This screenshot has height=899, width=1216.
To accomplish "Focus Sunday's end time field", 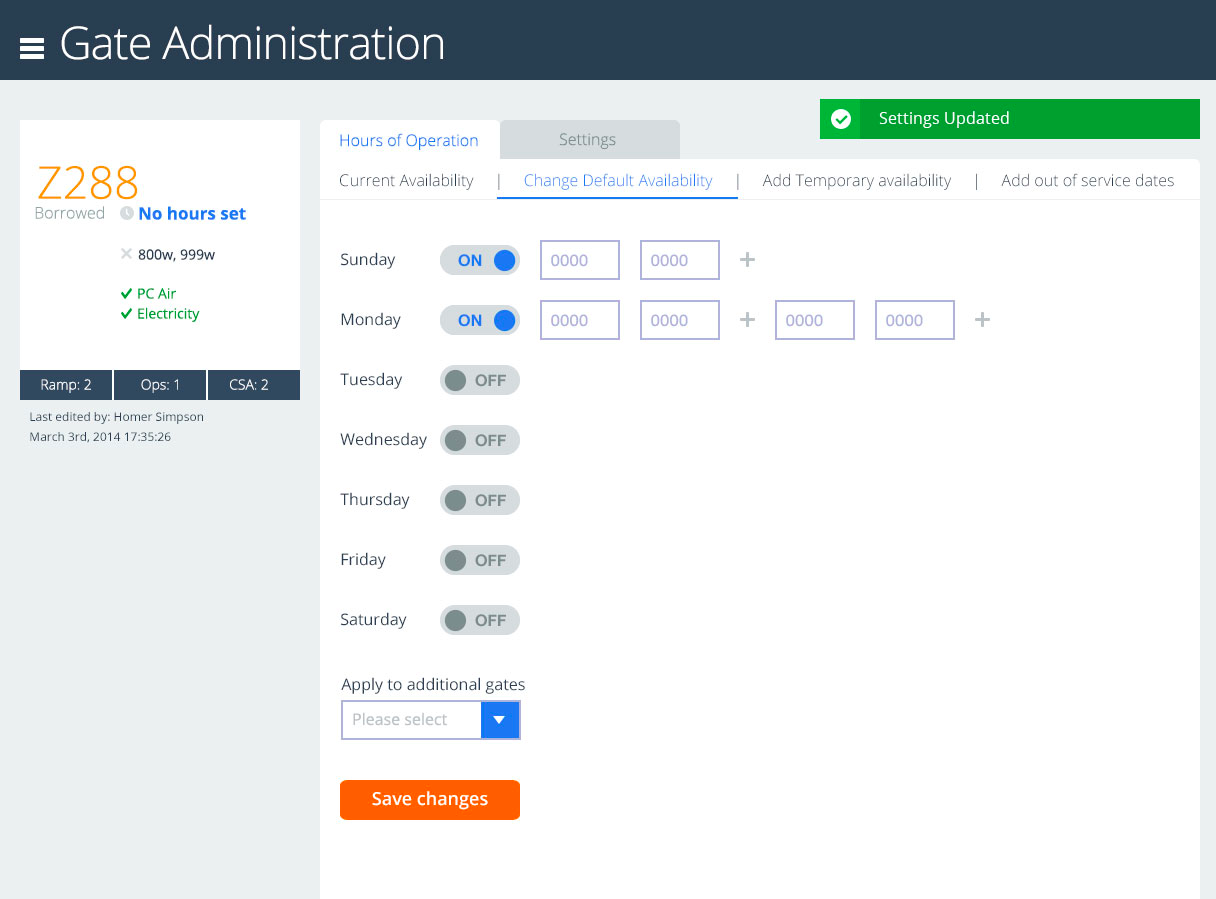I will point(680,260).
